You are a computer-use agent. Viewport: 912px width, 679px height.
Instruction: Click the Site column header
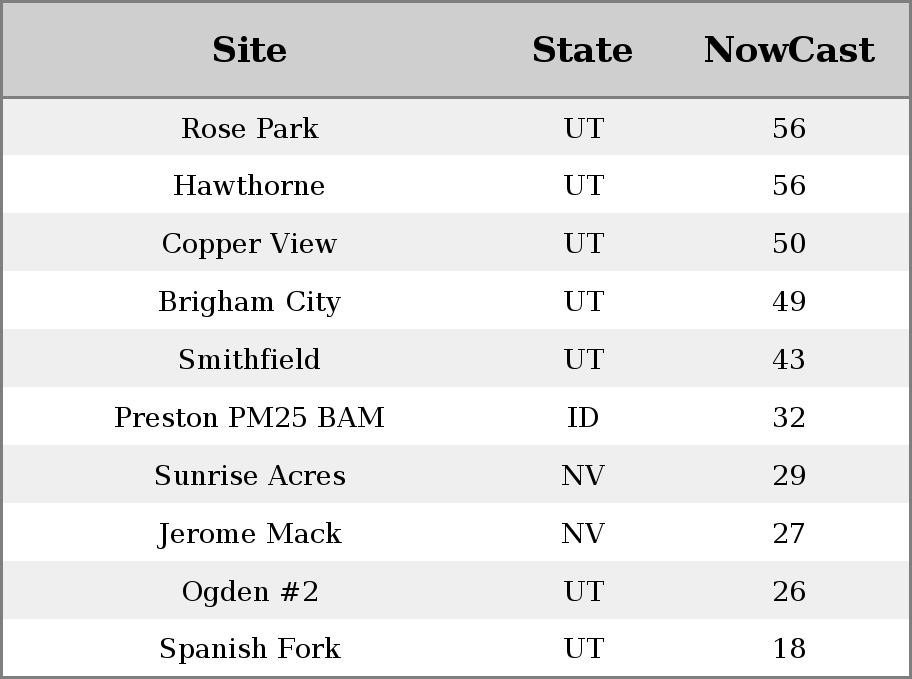point(249,50)
